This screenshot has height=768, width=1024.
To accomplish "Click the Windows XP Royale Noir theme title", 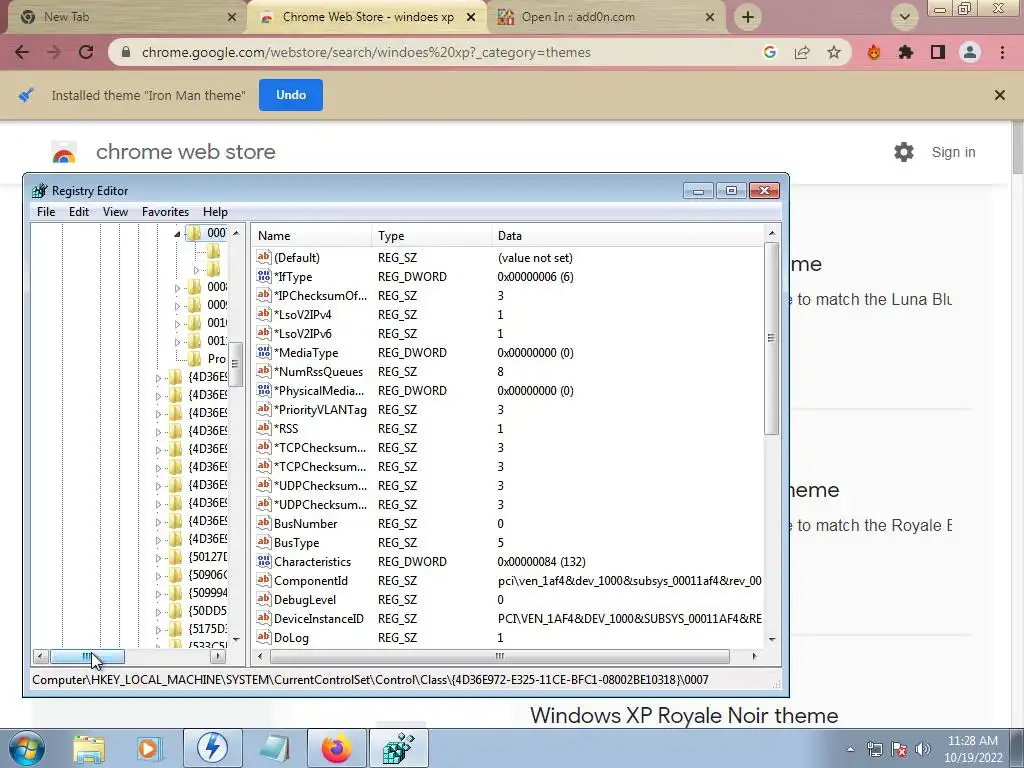I will click(x=684, y=716).
